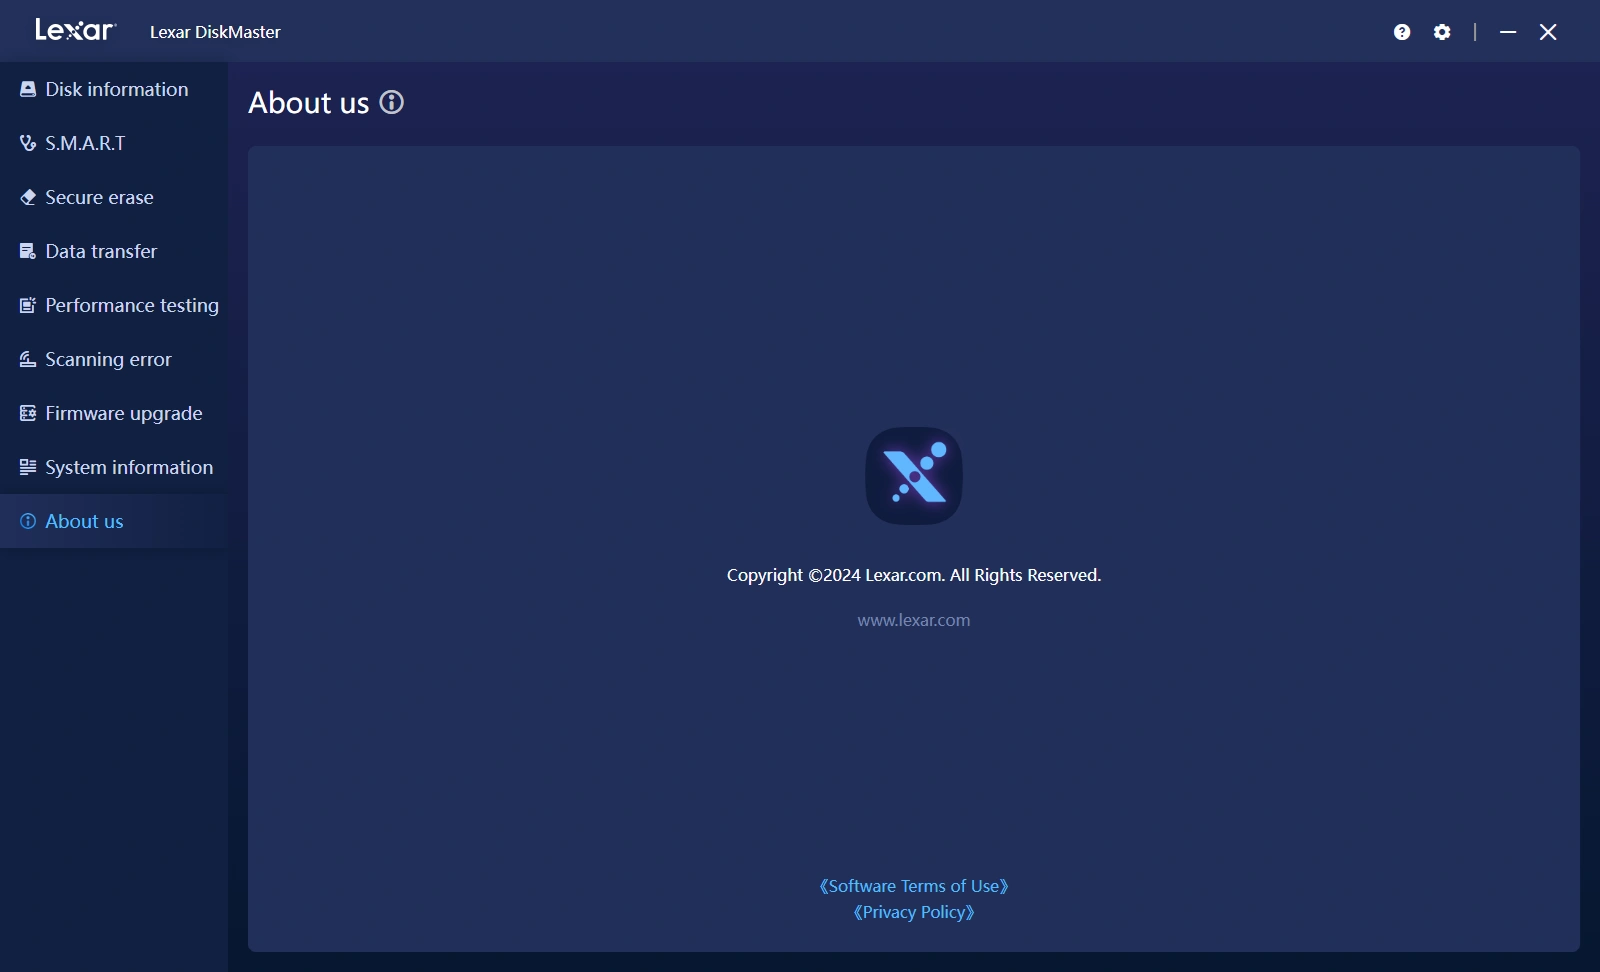1600x972 pixels.
Task: Click the Data transfer icon
Action: [28, 251]
